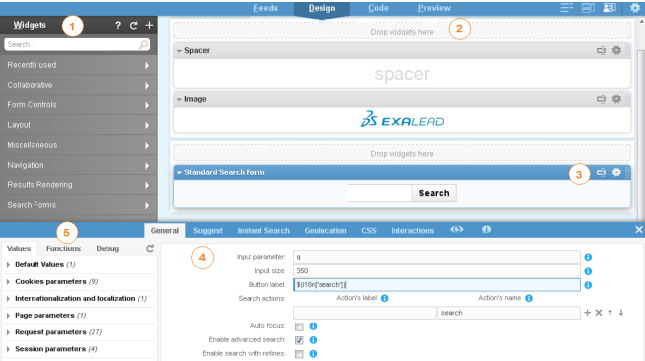645x361 pixels.
Task: Click preview icon on Standard Search Form header
Action: coord(601,173)
